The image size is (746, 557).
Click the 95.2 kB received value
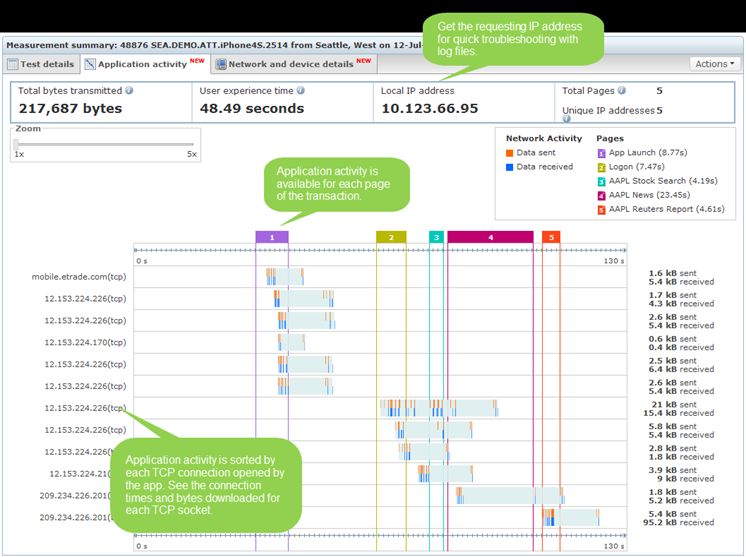pos(678,522)
